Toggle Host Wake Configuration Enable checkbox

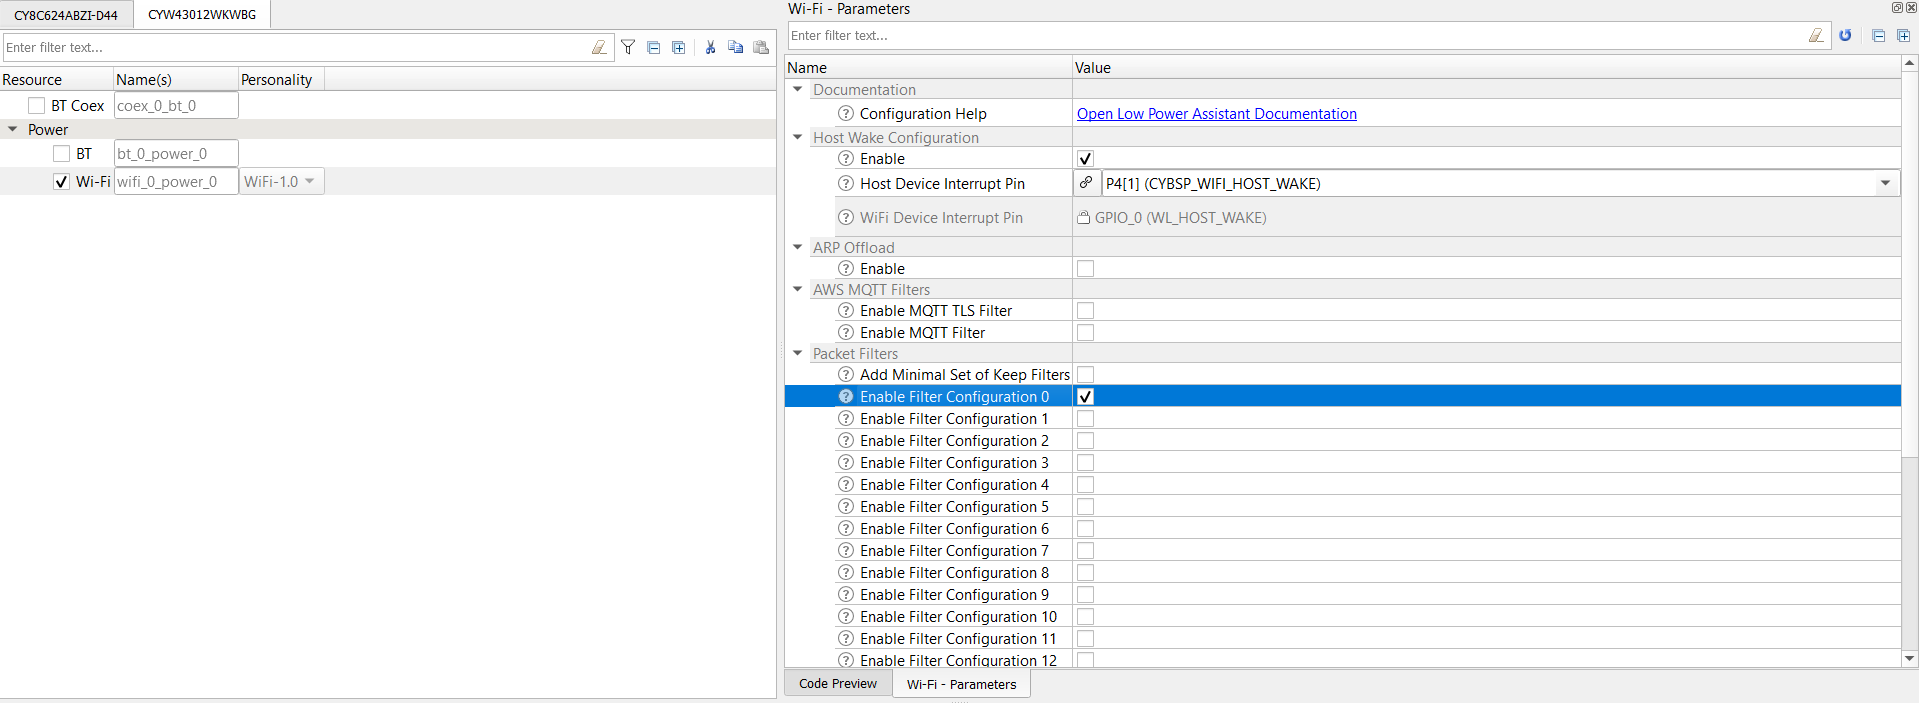(x=1085, y=158)
